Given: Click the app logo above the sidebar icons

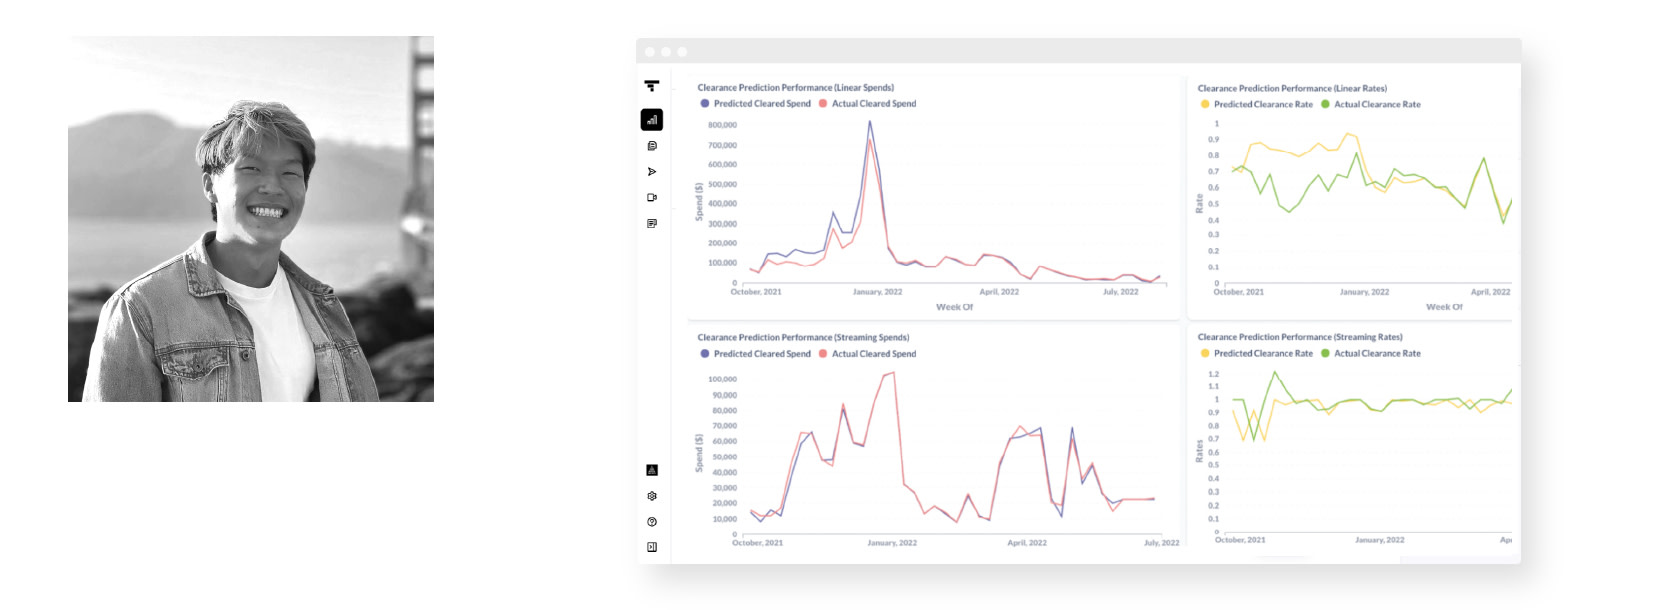Looking at the screenshot, I should pyautogui.click(x=652, y=86).
